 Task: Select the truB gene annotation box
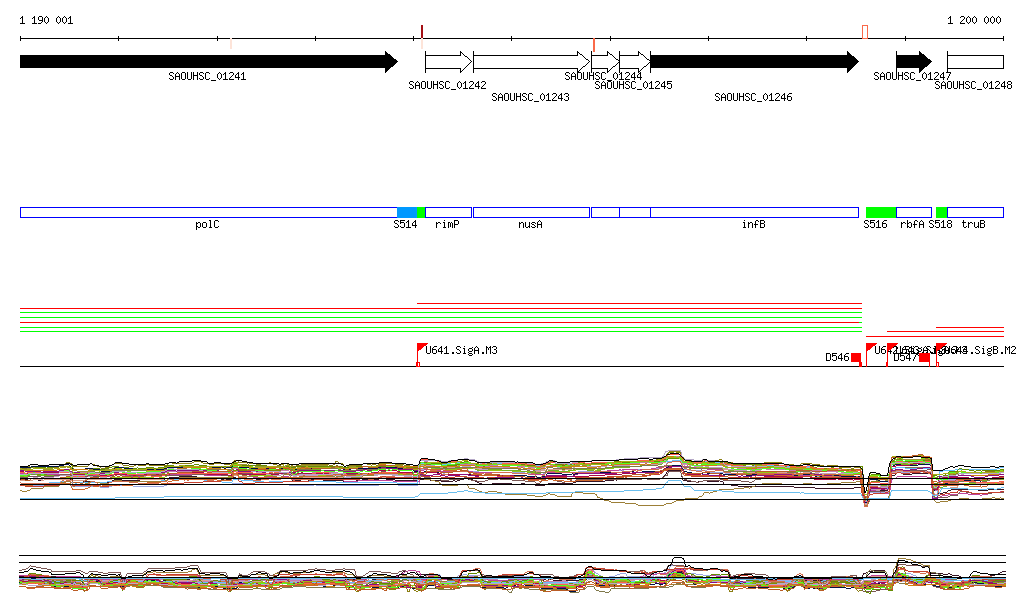[975, 213]
